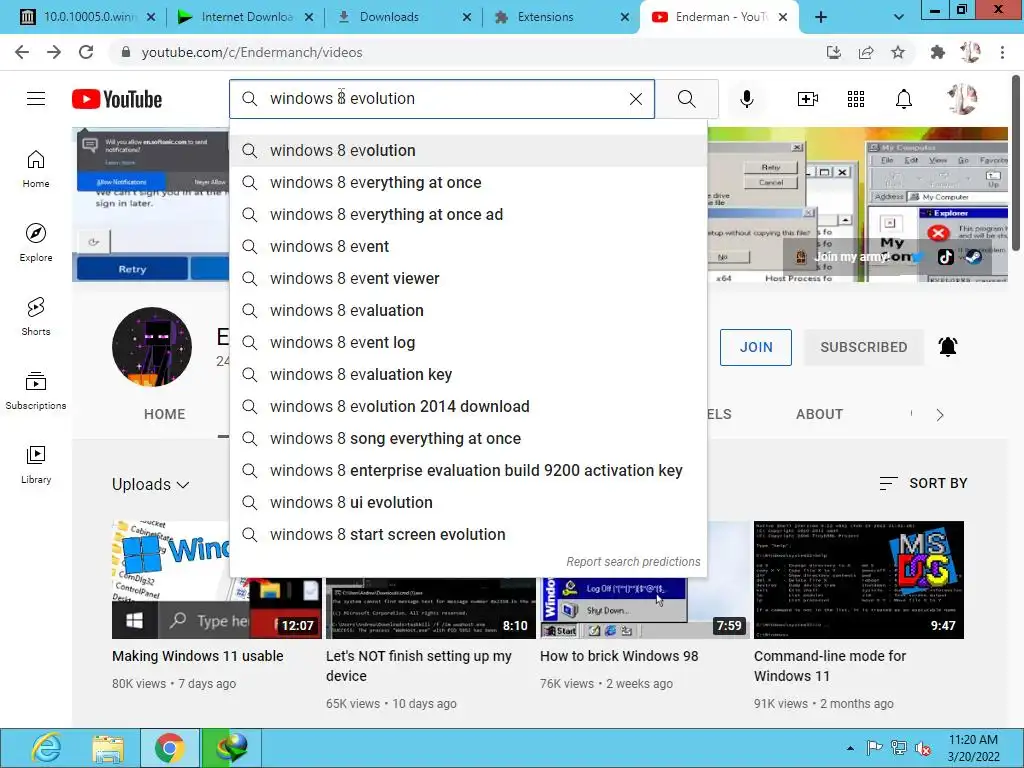Select suggestion 'windows 8 evolution'
Screen dimensions: 1024x768
tap(468, 150)
